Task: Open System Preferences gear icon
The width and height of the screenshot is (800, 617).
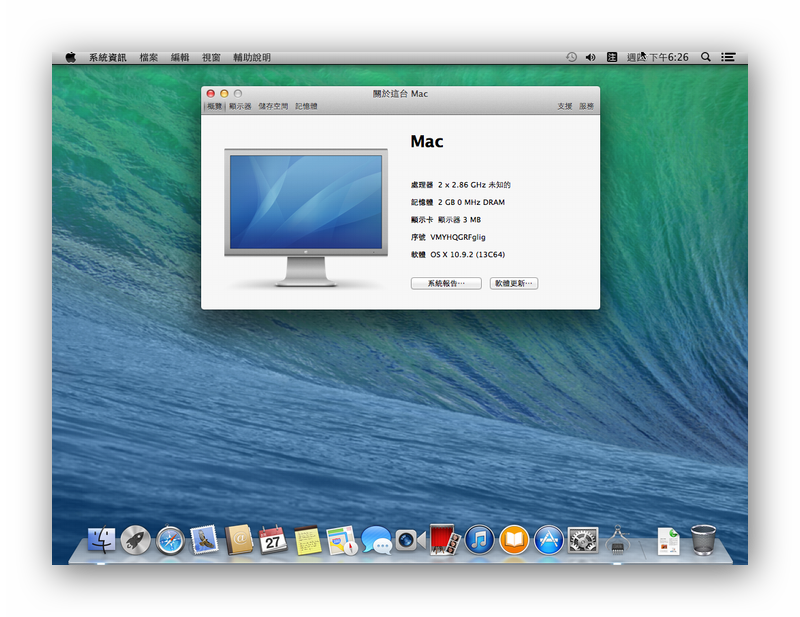Action: coord(583,540)
